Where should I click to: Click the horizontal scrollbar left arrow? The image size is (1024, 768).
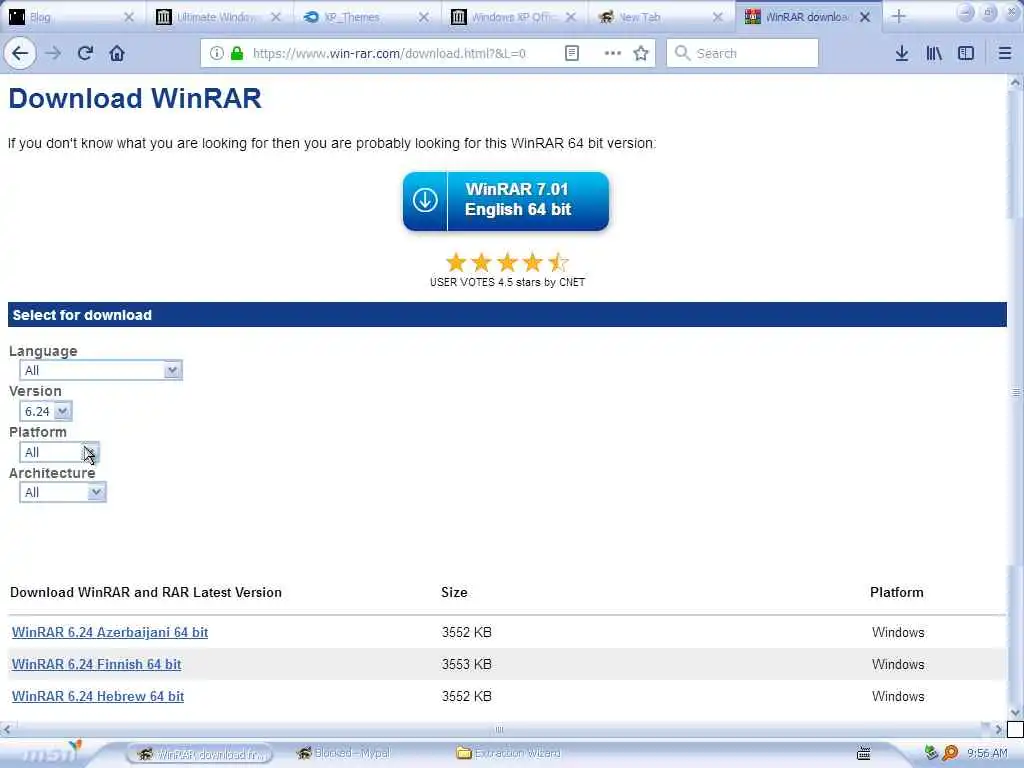7,729
